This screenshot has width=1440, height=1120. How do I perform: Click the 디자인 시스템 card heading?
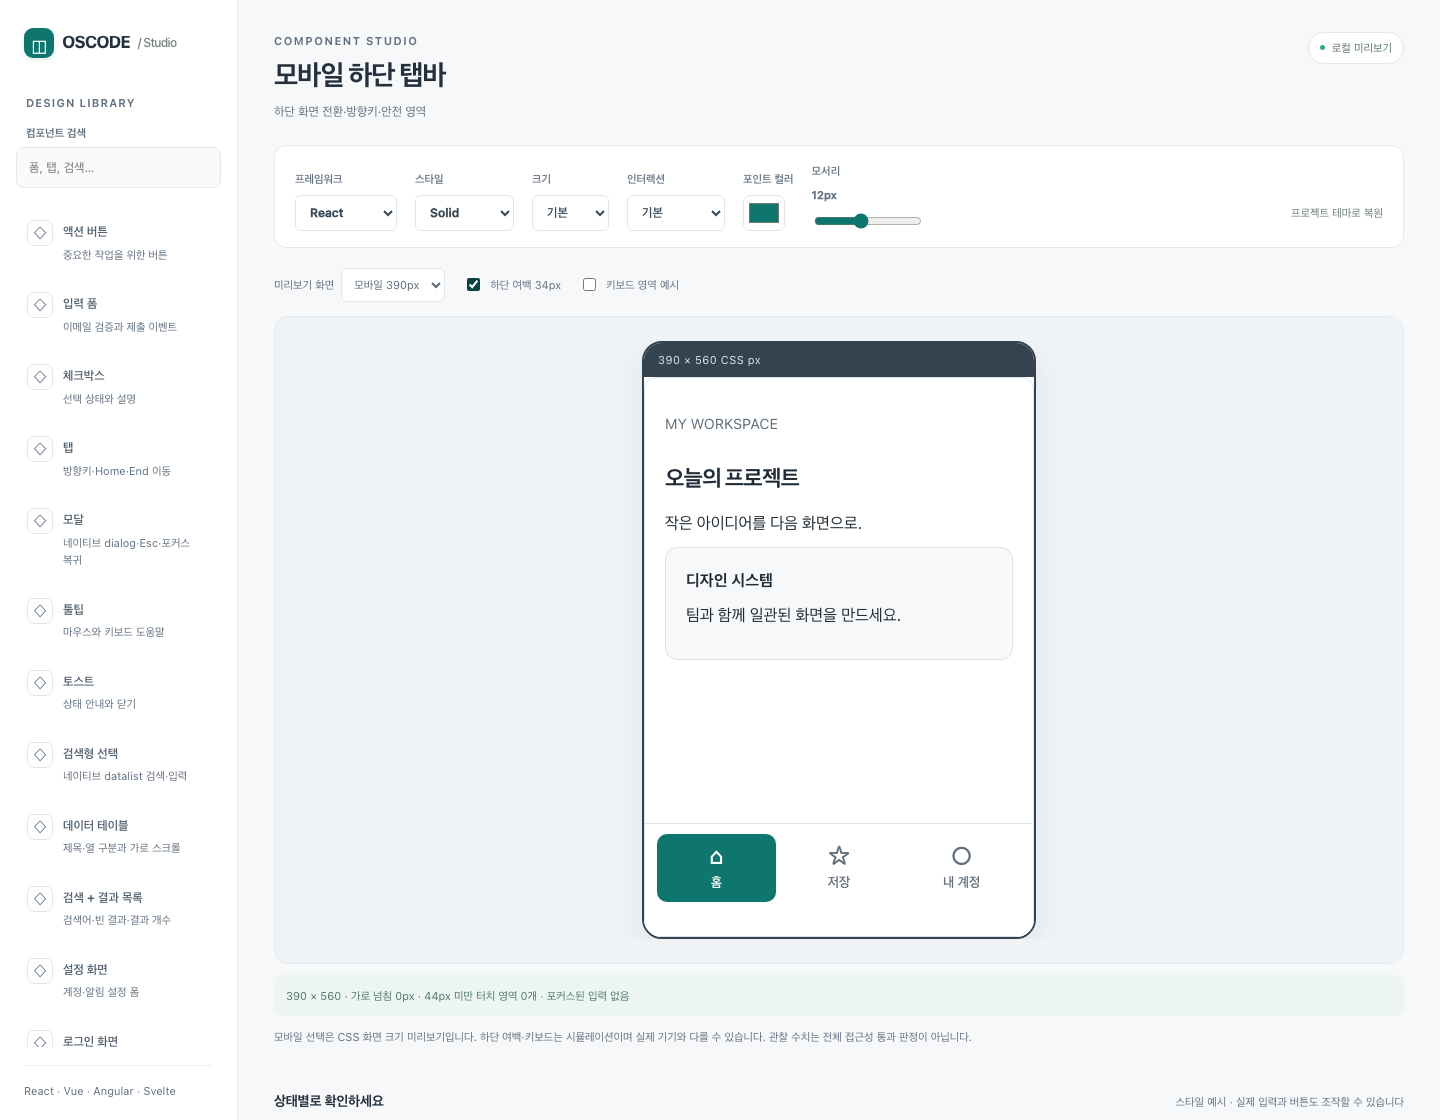click(x=729, y=580)
